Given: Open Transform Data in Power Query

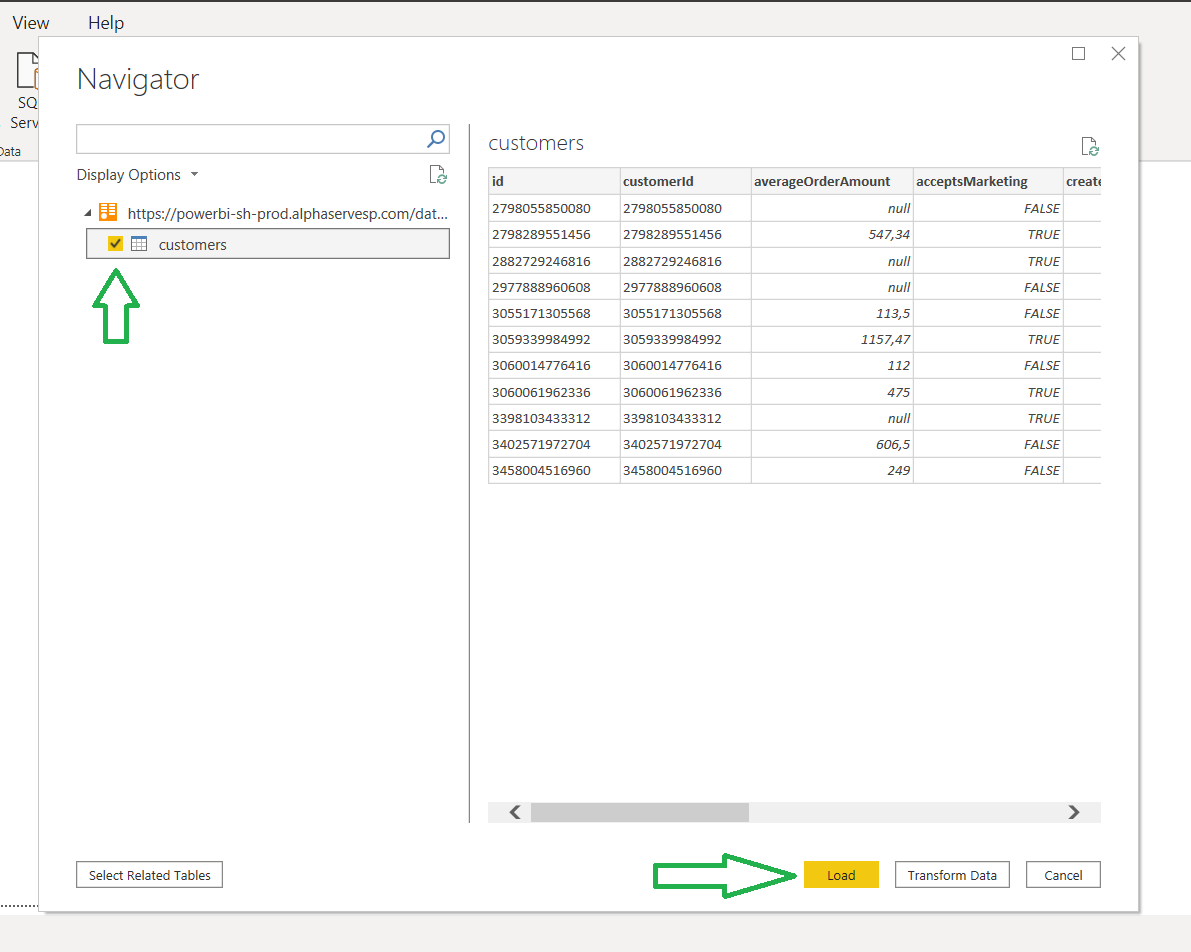Looking at the screenshot, I should (x=951, y=874).
